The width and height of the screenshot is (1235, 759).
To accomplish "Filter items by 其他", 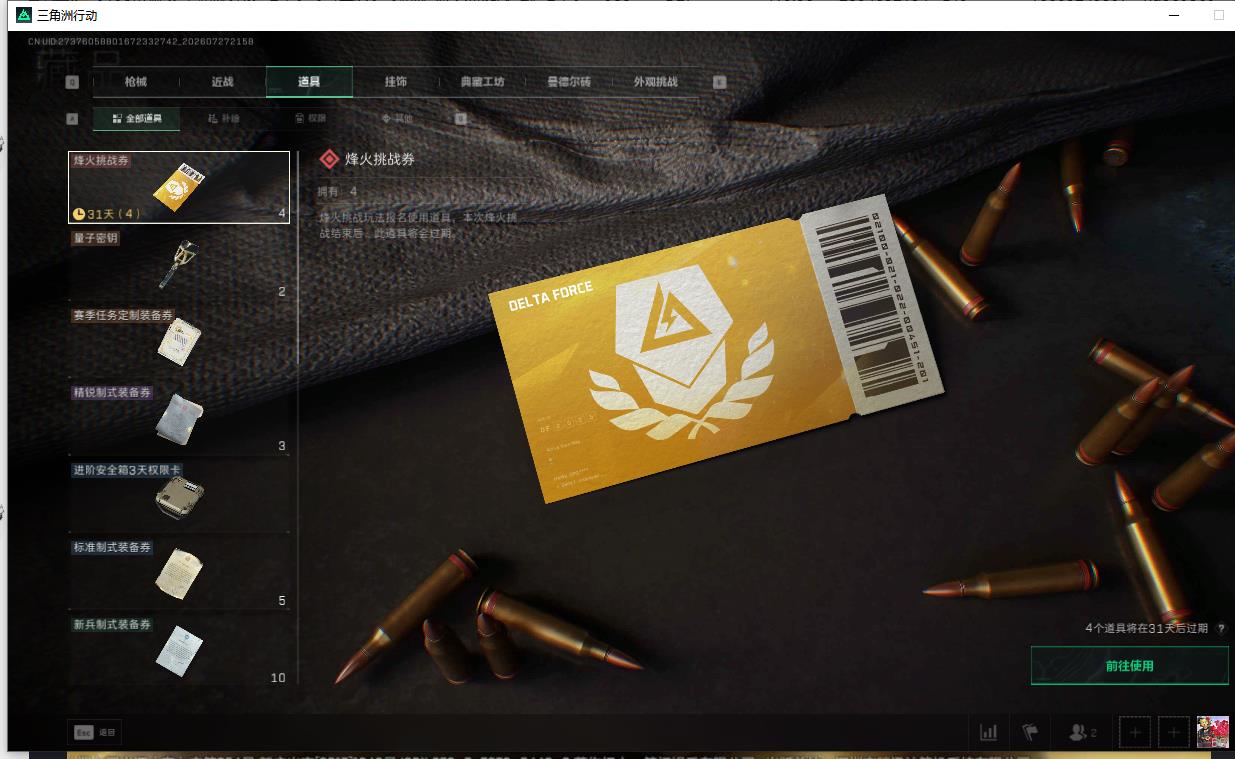I will point(397,118).
